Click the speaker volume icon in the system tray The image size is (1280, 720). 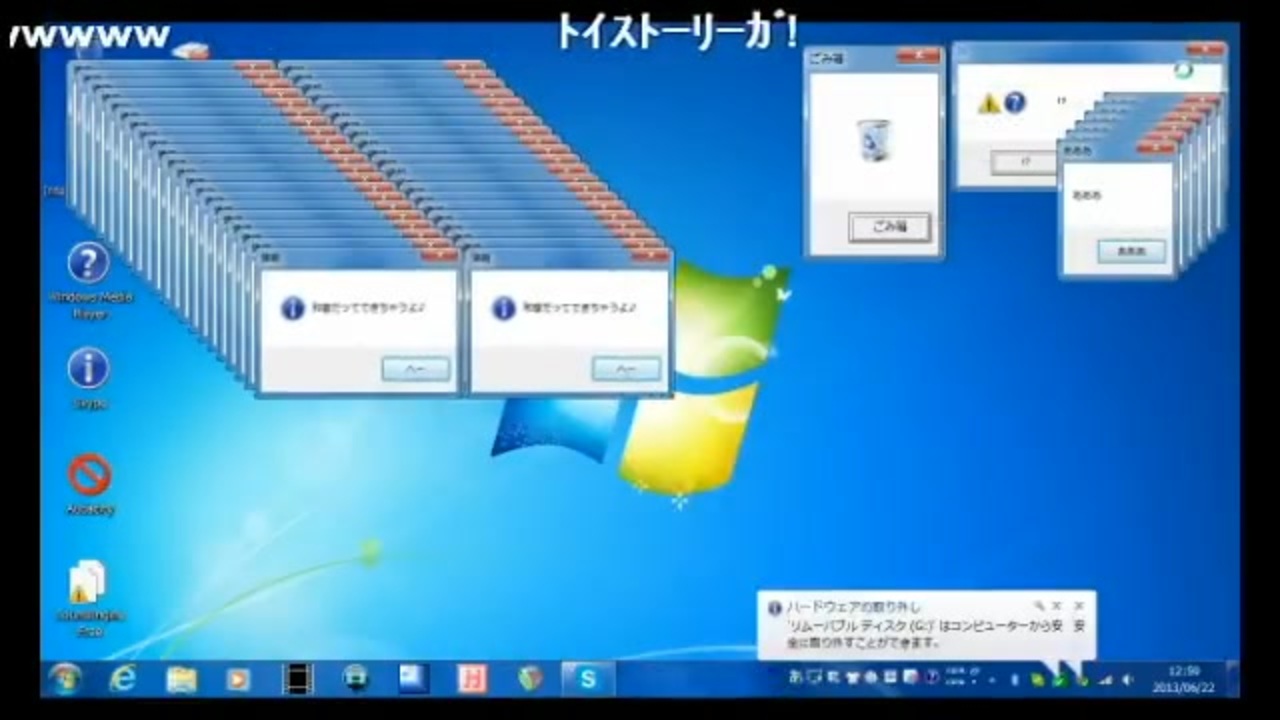[x=1128, y=680]
